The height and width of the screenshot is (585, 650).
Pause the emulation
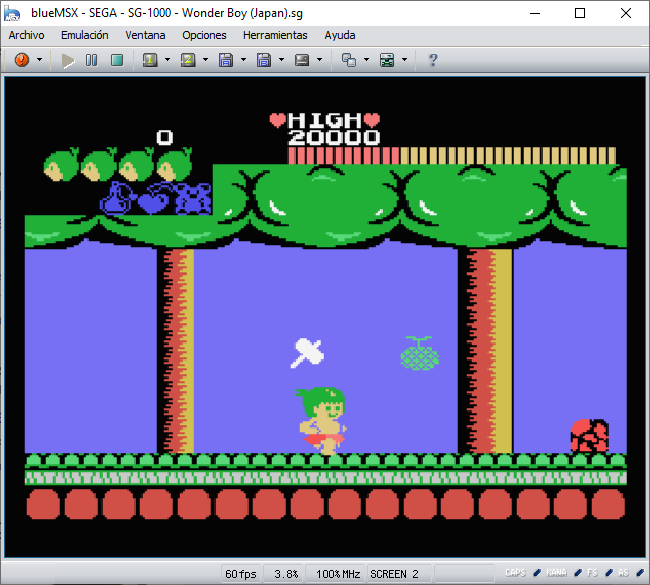[92, 61]
